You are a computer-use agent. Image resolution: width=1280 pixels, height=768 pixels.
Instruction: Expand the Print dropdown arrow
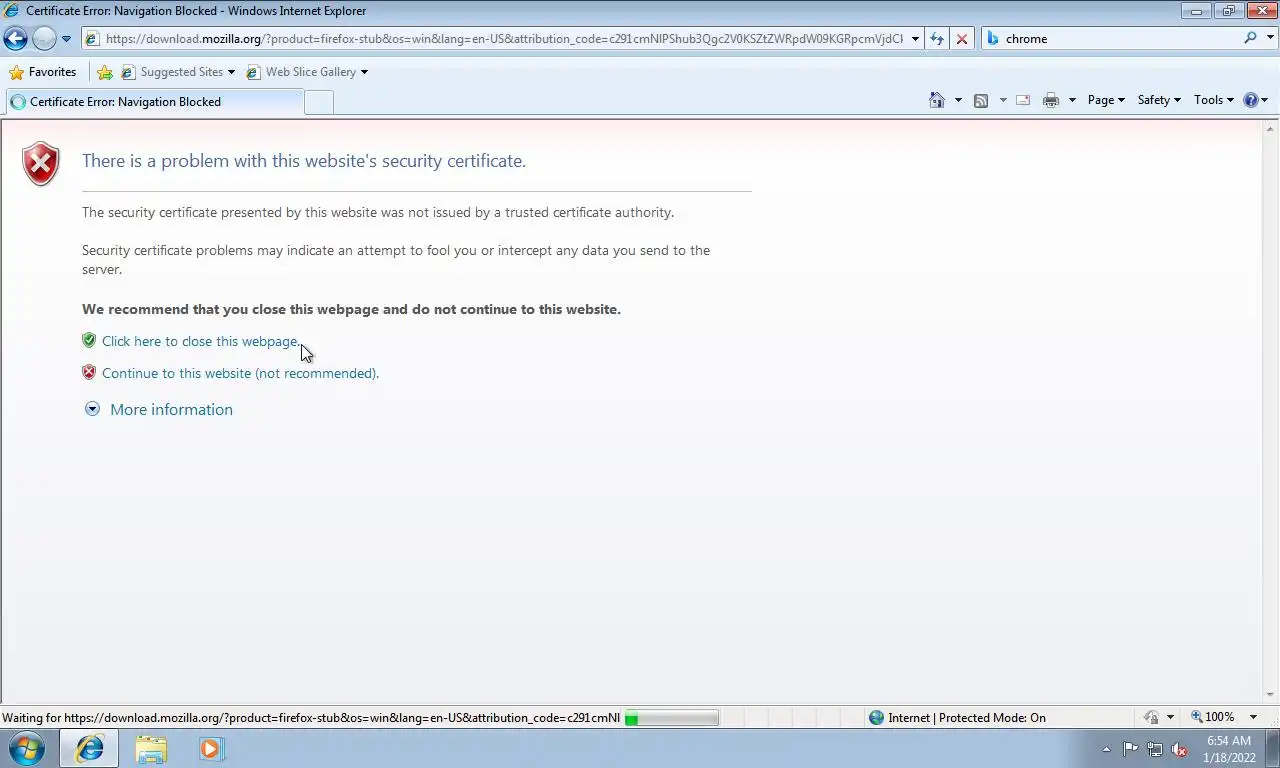point(1072,100)
